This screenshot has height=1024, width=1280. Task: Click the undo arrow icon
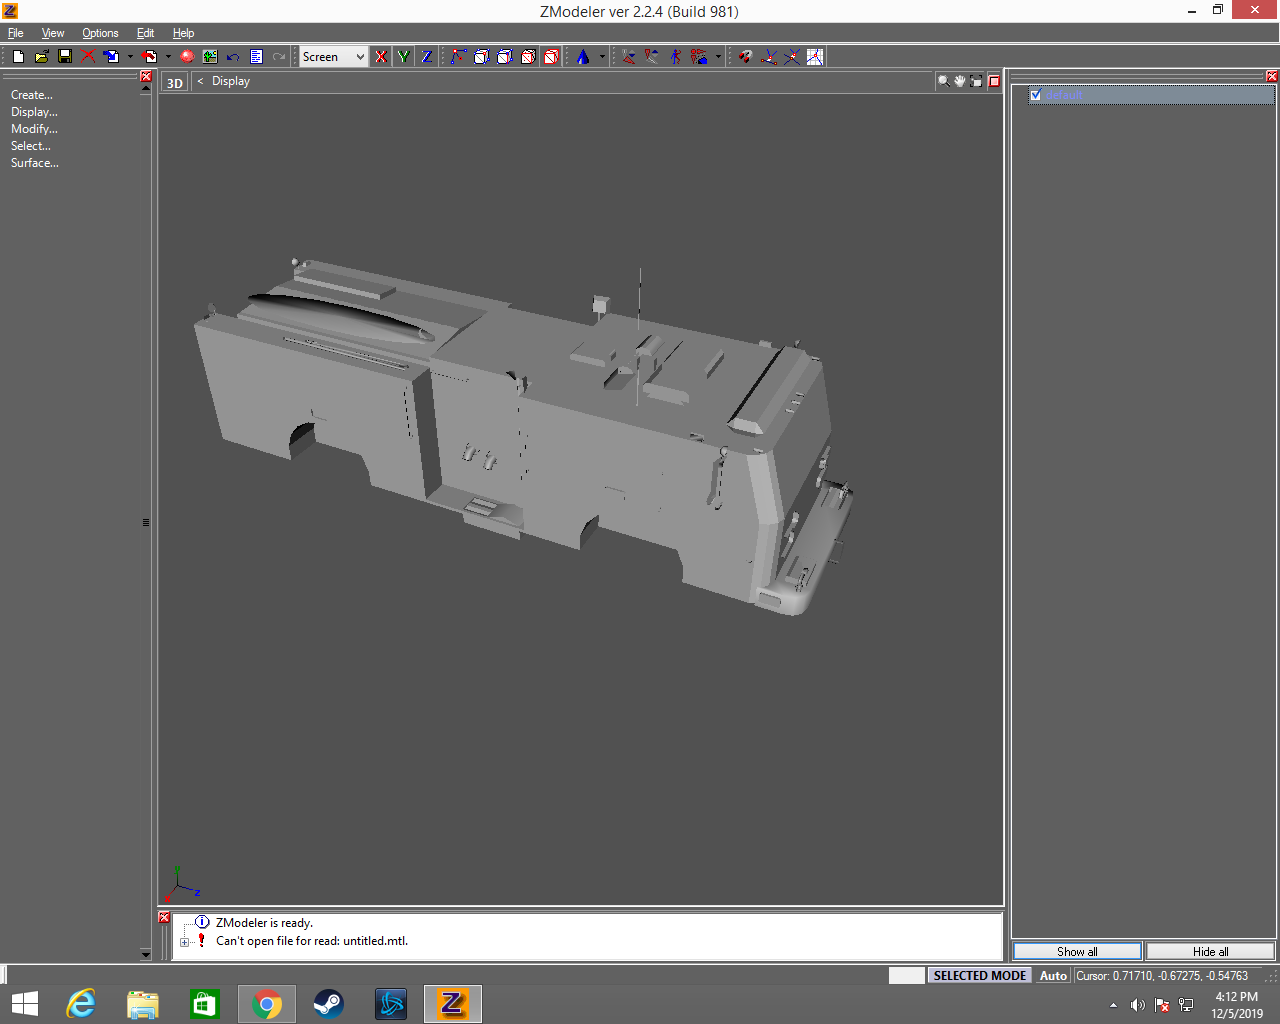(x=233, y=57)
